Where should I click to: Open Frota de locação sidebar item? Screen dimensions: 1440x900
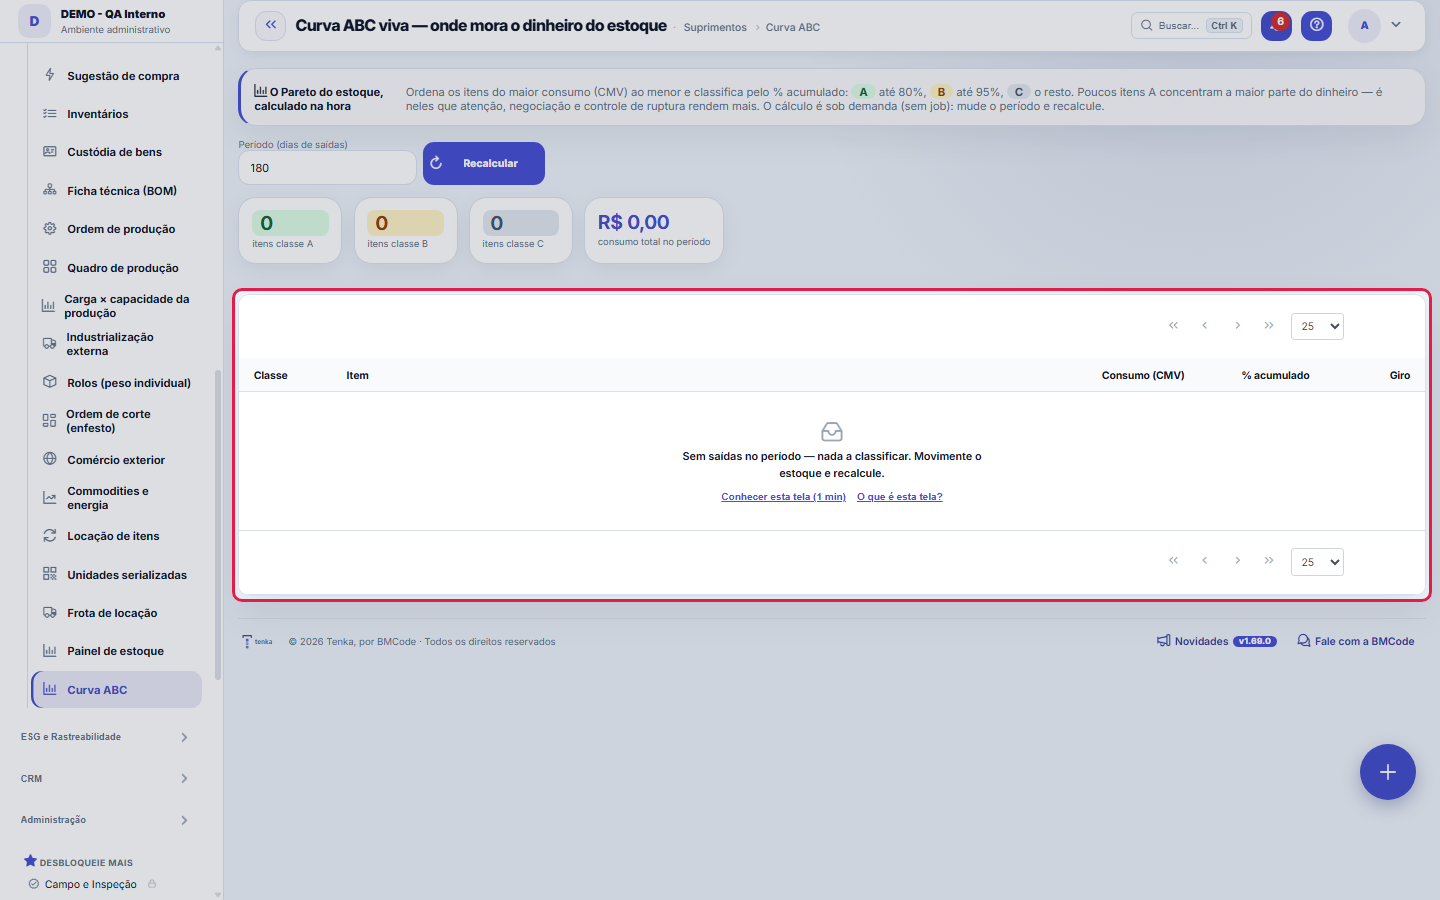[x=116, y=613]
